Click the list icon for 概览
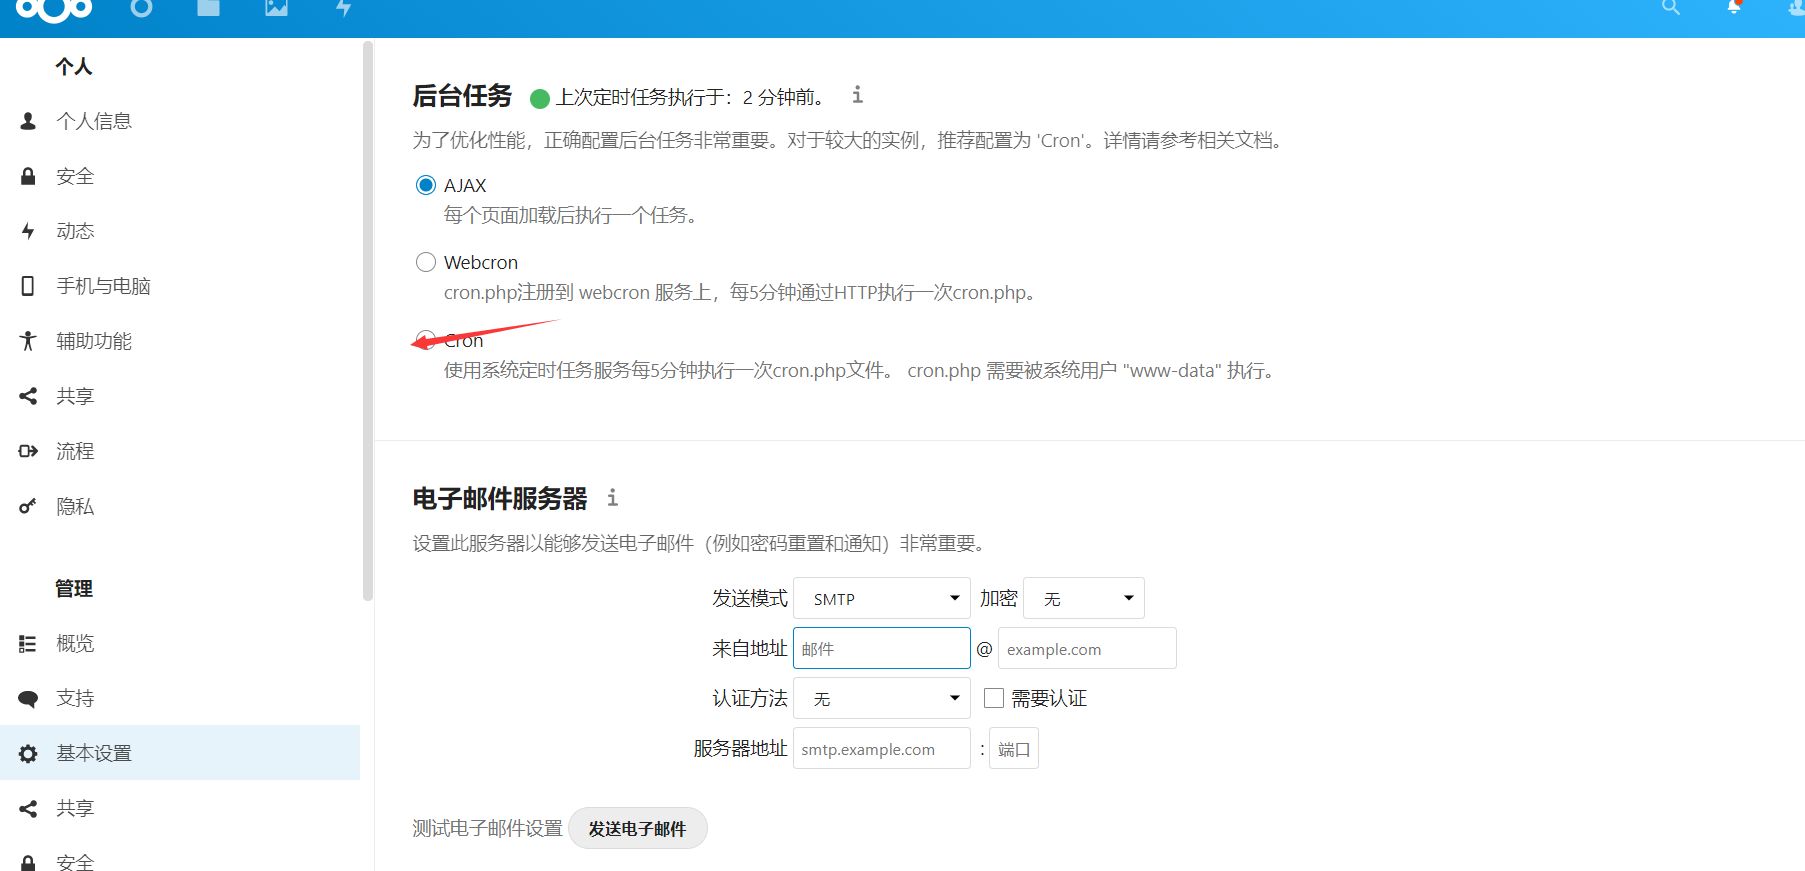The image size is (1805, 871). click(x=28, y=644)
